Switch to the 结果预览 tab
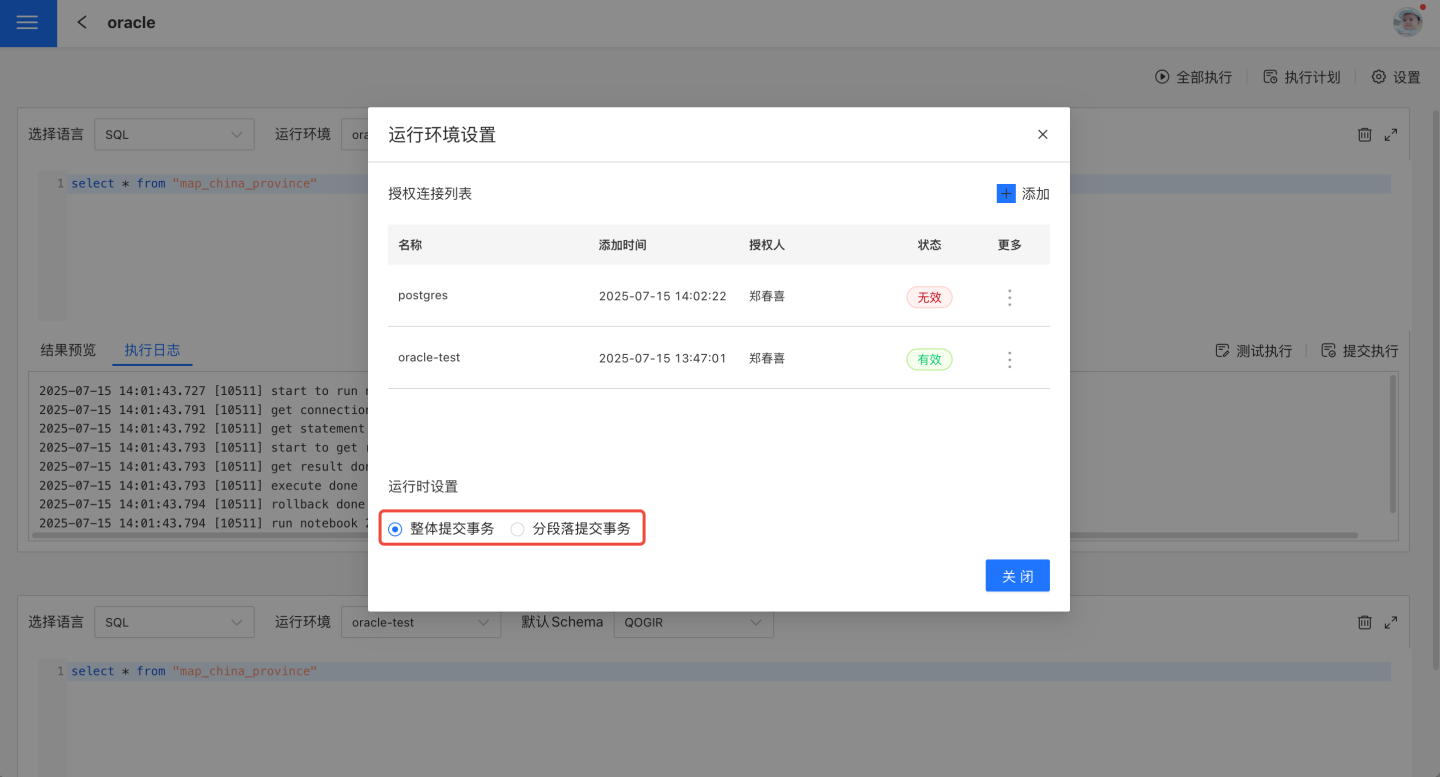Screen dimensions: 1440x777 click(68, 350)
